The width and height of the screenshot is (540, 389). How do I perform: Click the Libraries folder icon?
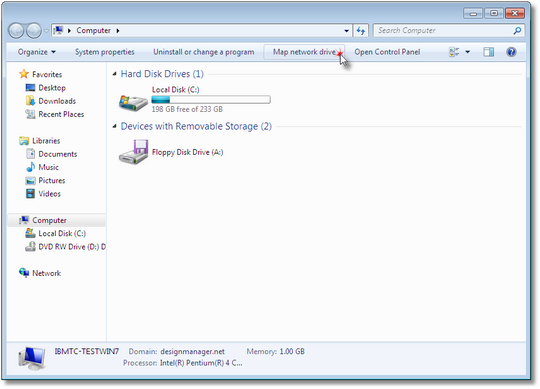[x=24, y=141]
